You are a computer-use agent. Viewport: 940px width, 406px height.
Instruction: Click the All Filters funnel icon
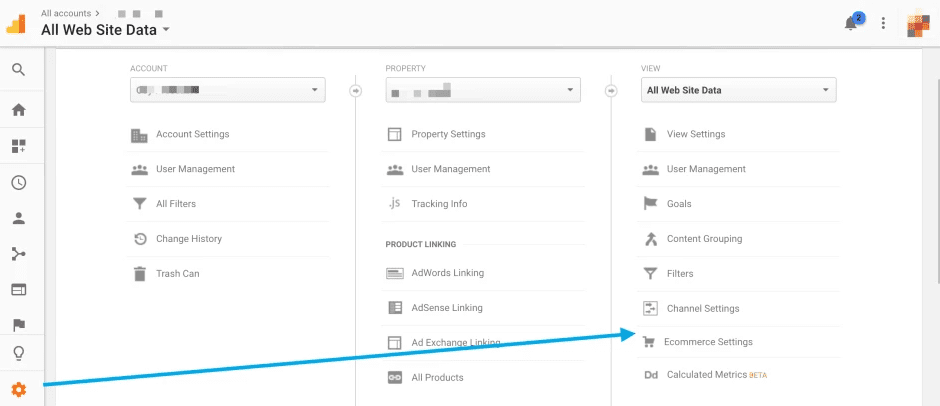[139, 204]
